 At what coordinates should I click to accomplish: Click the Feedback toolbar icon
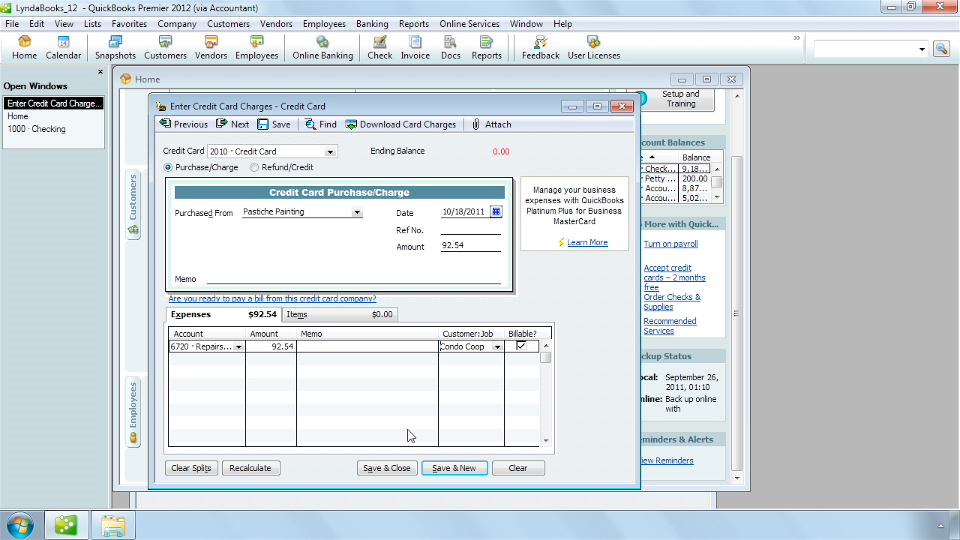click(x=541, y=47)
